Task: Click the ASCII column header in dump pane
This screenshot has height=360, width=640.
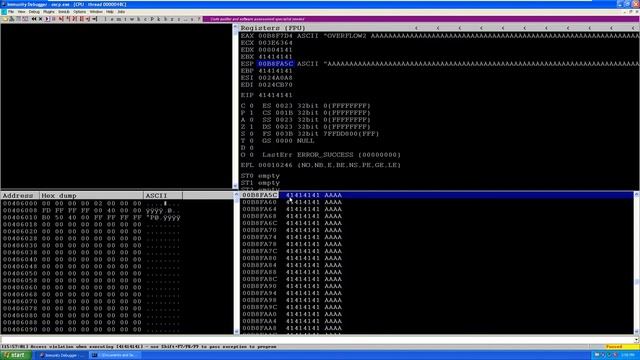Action: pyautogui.click(x=163, y=196)
